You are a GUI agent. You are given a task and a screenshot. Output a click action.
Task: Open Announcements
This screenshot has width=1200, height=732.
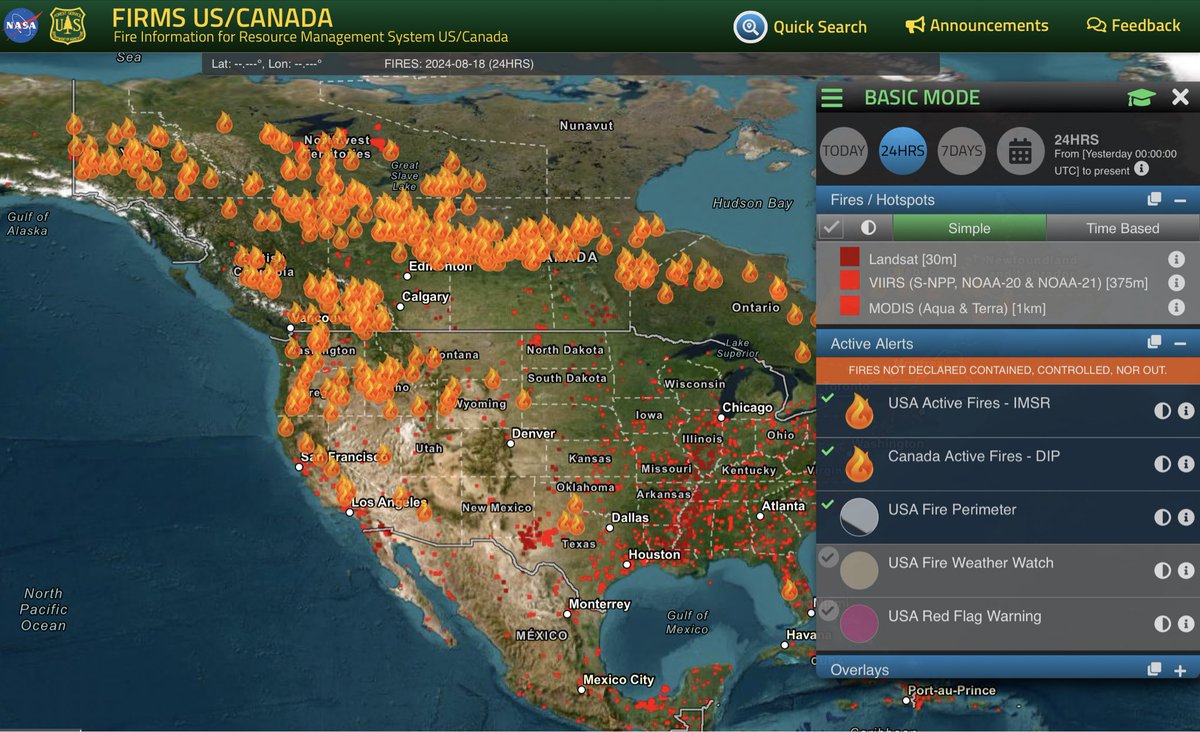click(977, 26)
